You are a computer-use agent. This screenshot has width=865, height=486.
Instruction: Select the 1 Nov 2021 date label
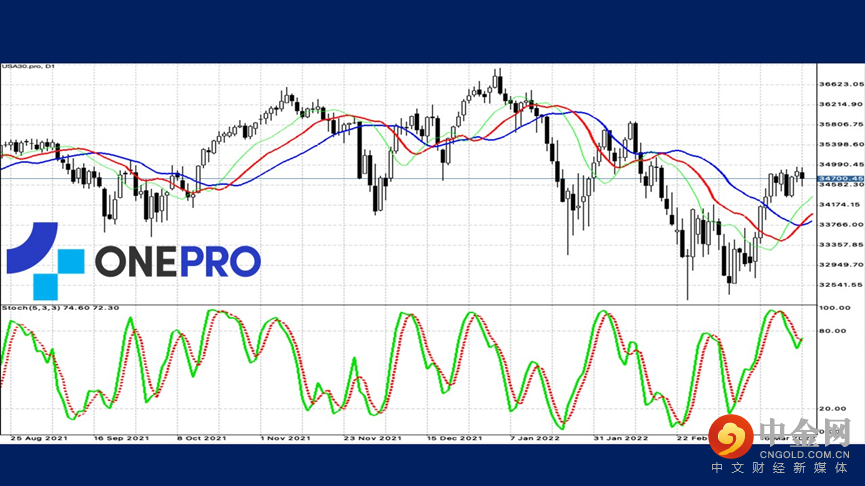coord(285,438)
